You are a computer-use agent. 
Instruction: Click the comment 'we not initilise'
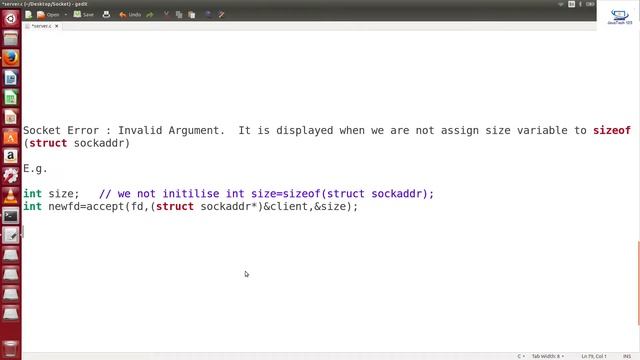169,194
